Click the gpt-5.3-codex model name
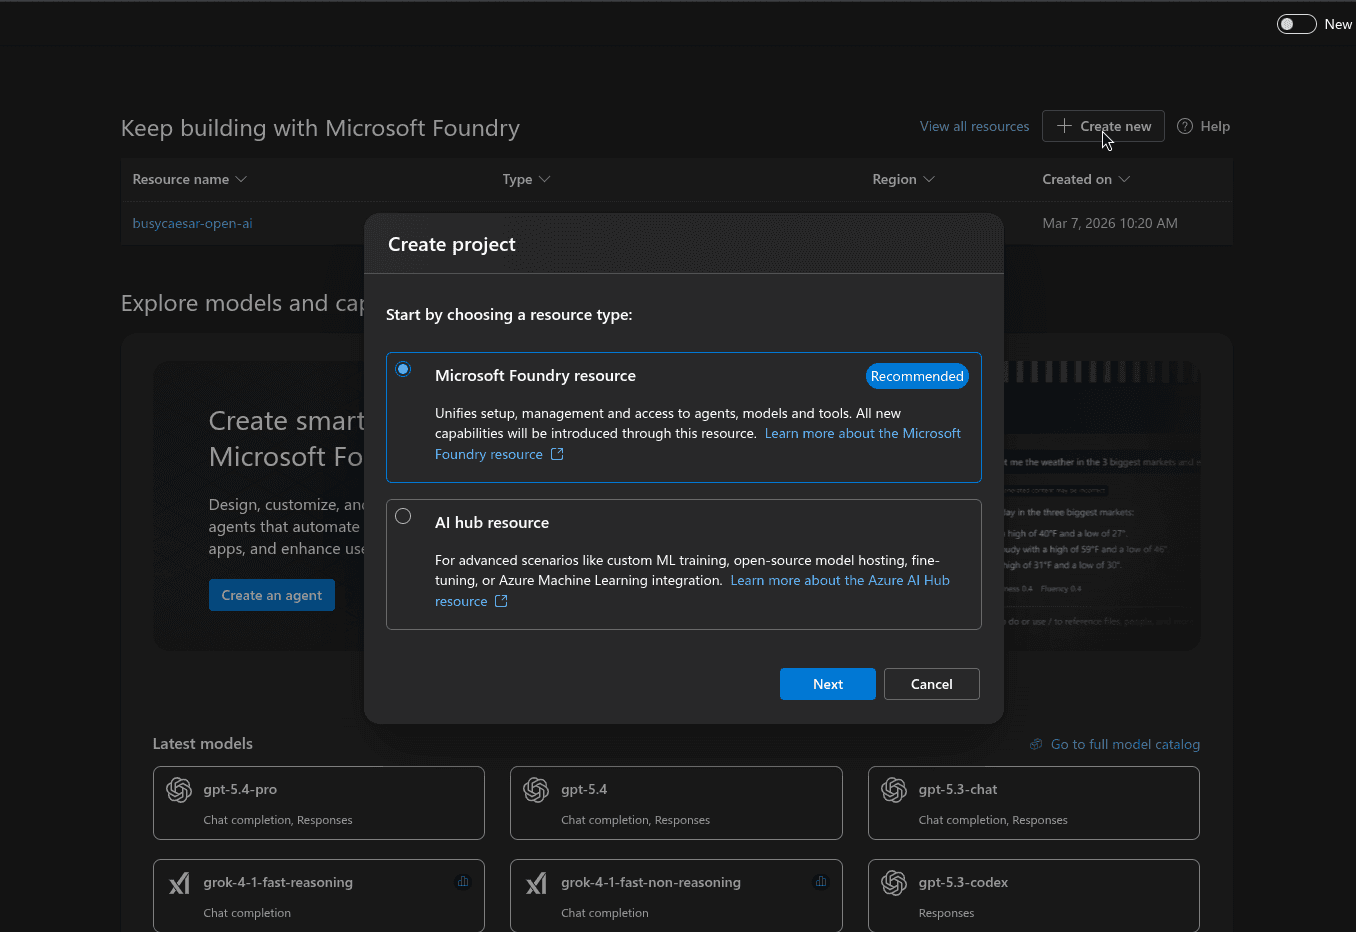Screen dimensions: 1356x932 (963, 882)
